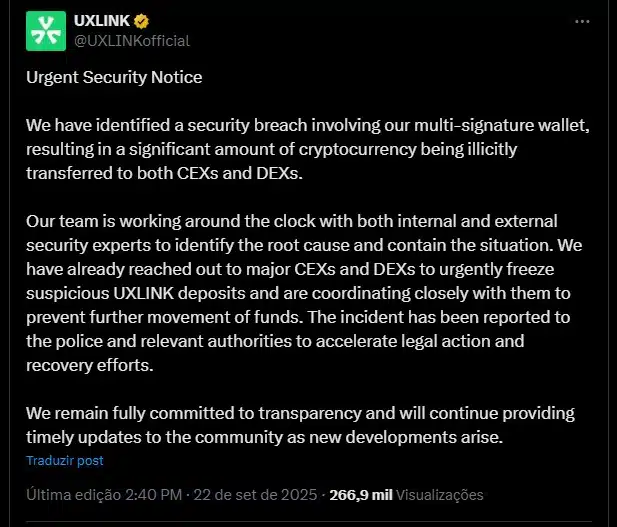This screenshot has width=617, height=527.
Task: Open the three-dot more options menu
Action: point(582,21)
